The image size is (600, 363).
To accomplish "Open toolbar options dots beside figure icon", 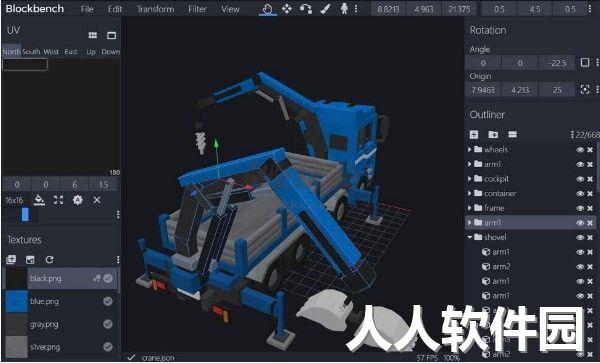I will click(x=356, y=9).
